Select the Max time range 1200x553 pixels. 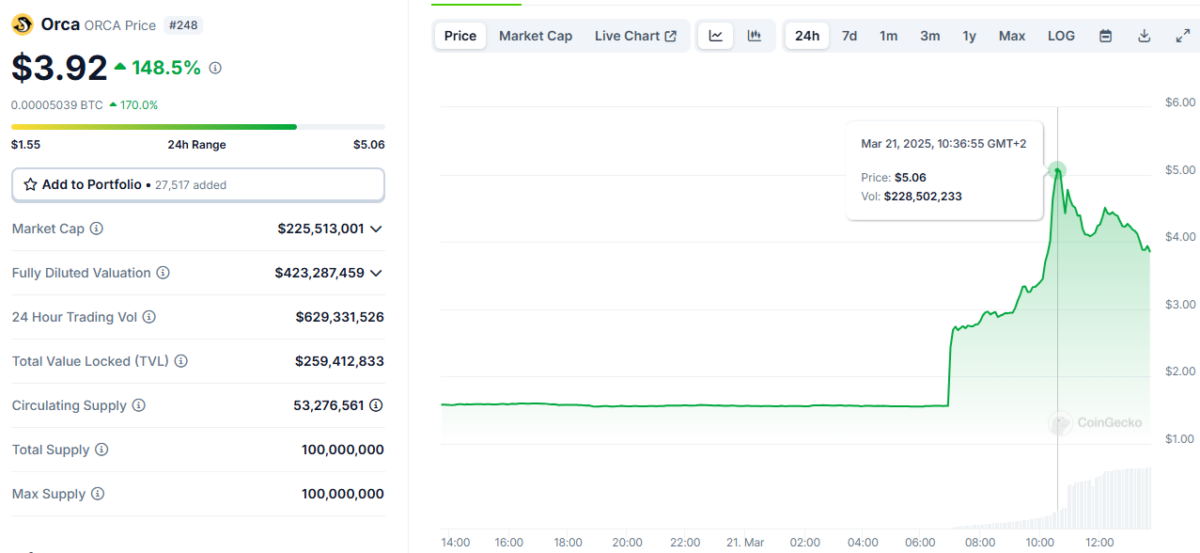pos(1012,36)
